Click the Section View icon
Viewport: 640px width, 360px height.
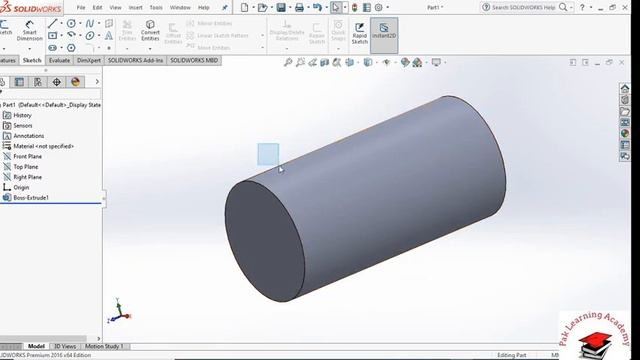[324, 62]
